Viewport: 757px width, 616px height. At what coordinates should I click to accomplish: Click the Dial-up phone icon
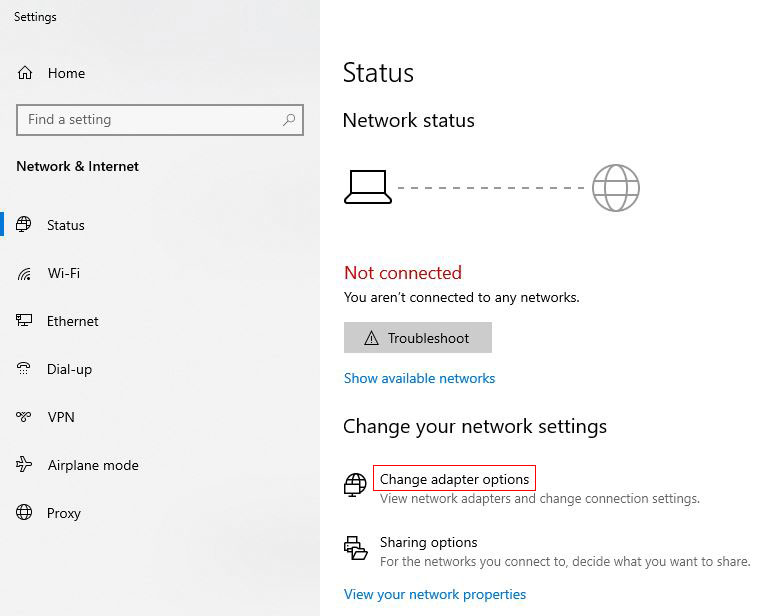point(24,369)
